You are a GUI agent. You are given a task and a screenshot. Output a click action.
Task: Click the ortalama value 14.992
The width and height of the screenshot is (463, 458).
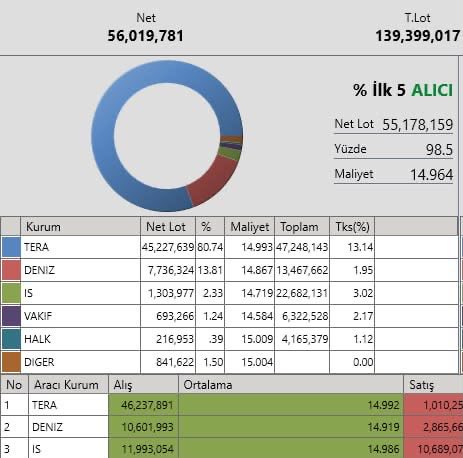point(383,405)
